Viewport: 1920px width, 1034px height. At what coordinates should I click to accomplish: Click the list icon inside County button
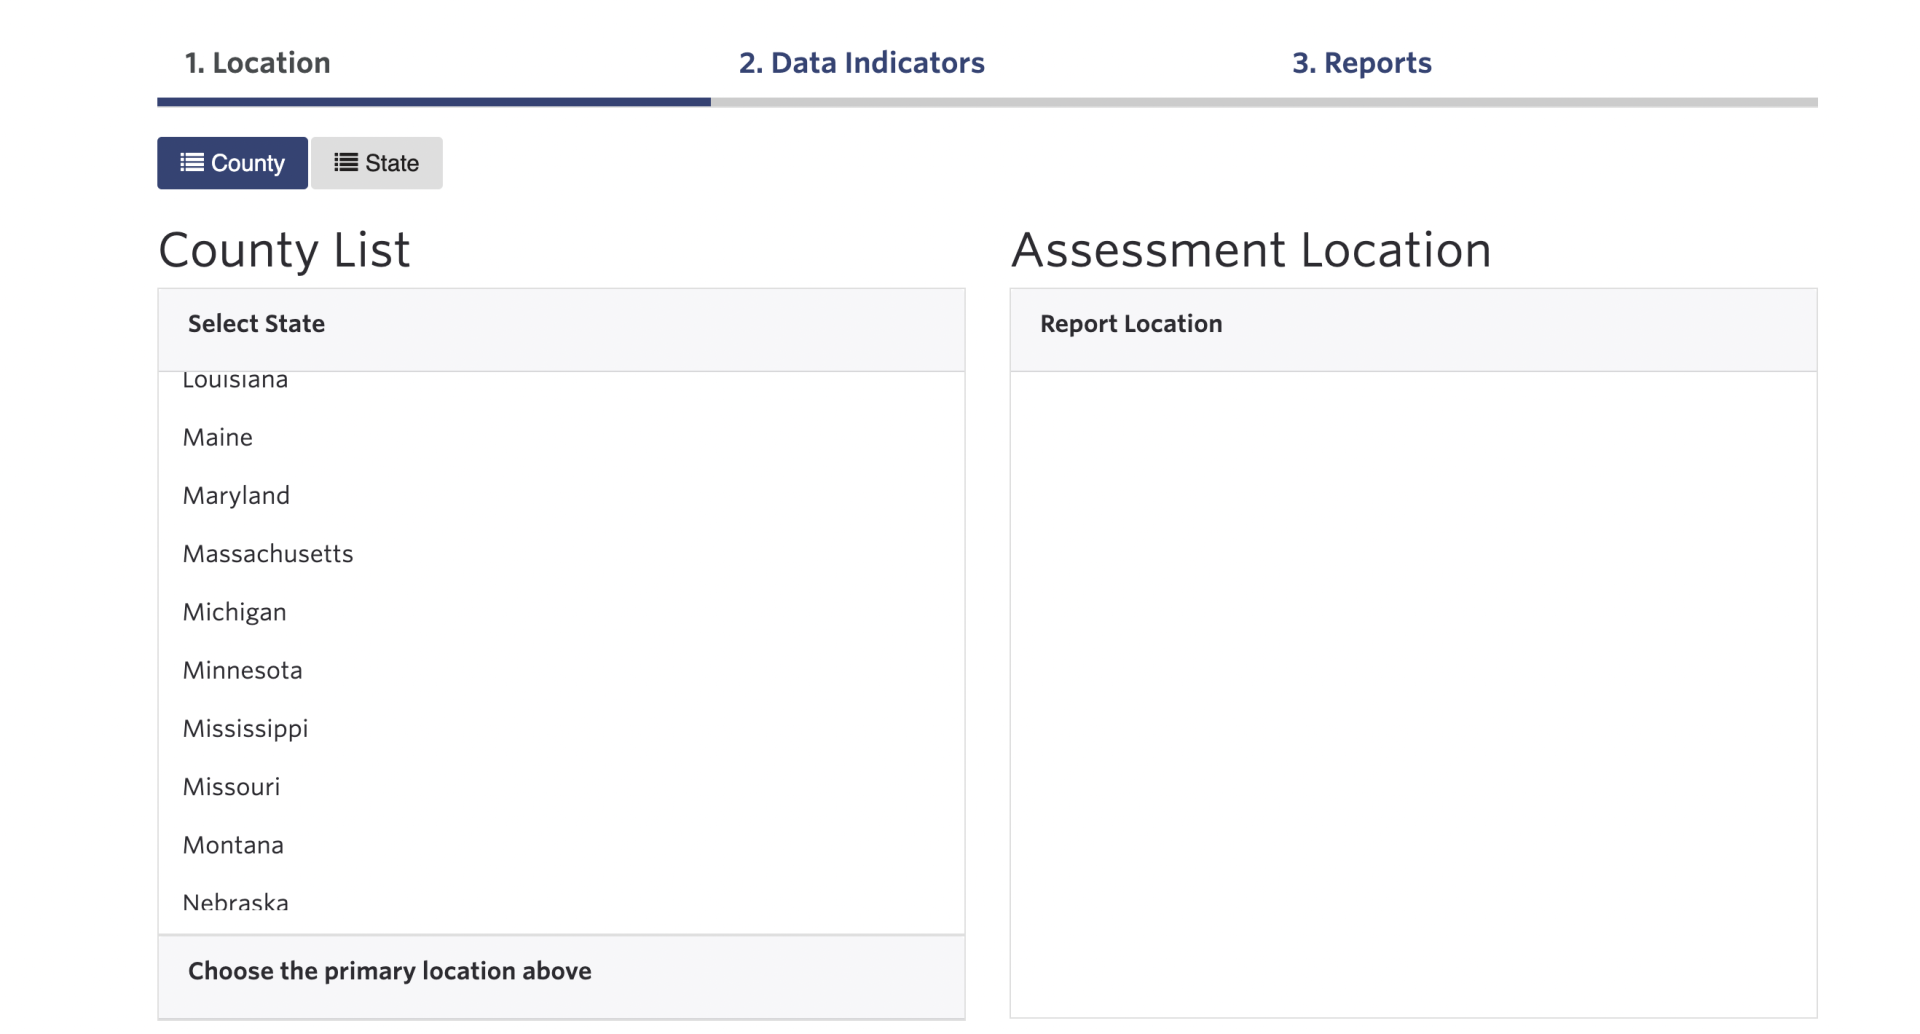[191, 162]
